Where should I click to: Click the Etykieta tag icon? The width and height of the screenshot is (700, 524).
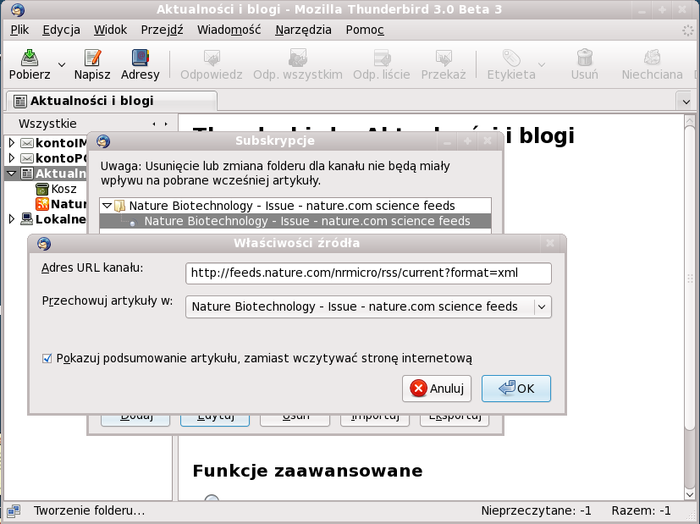point(510,58)
